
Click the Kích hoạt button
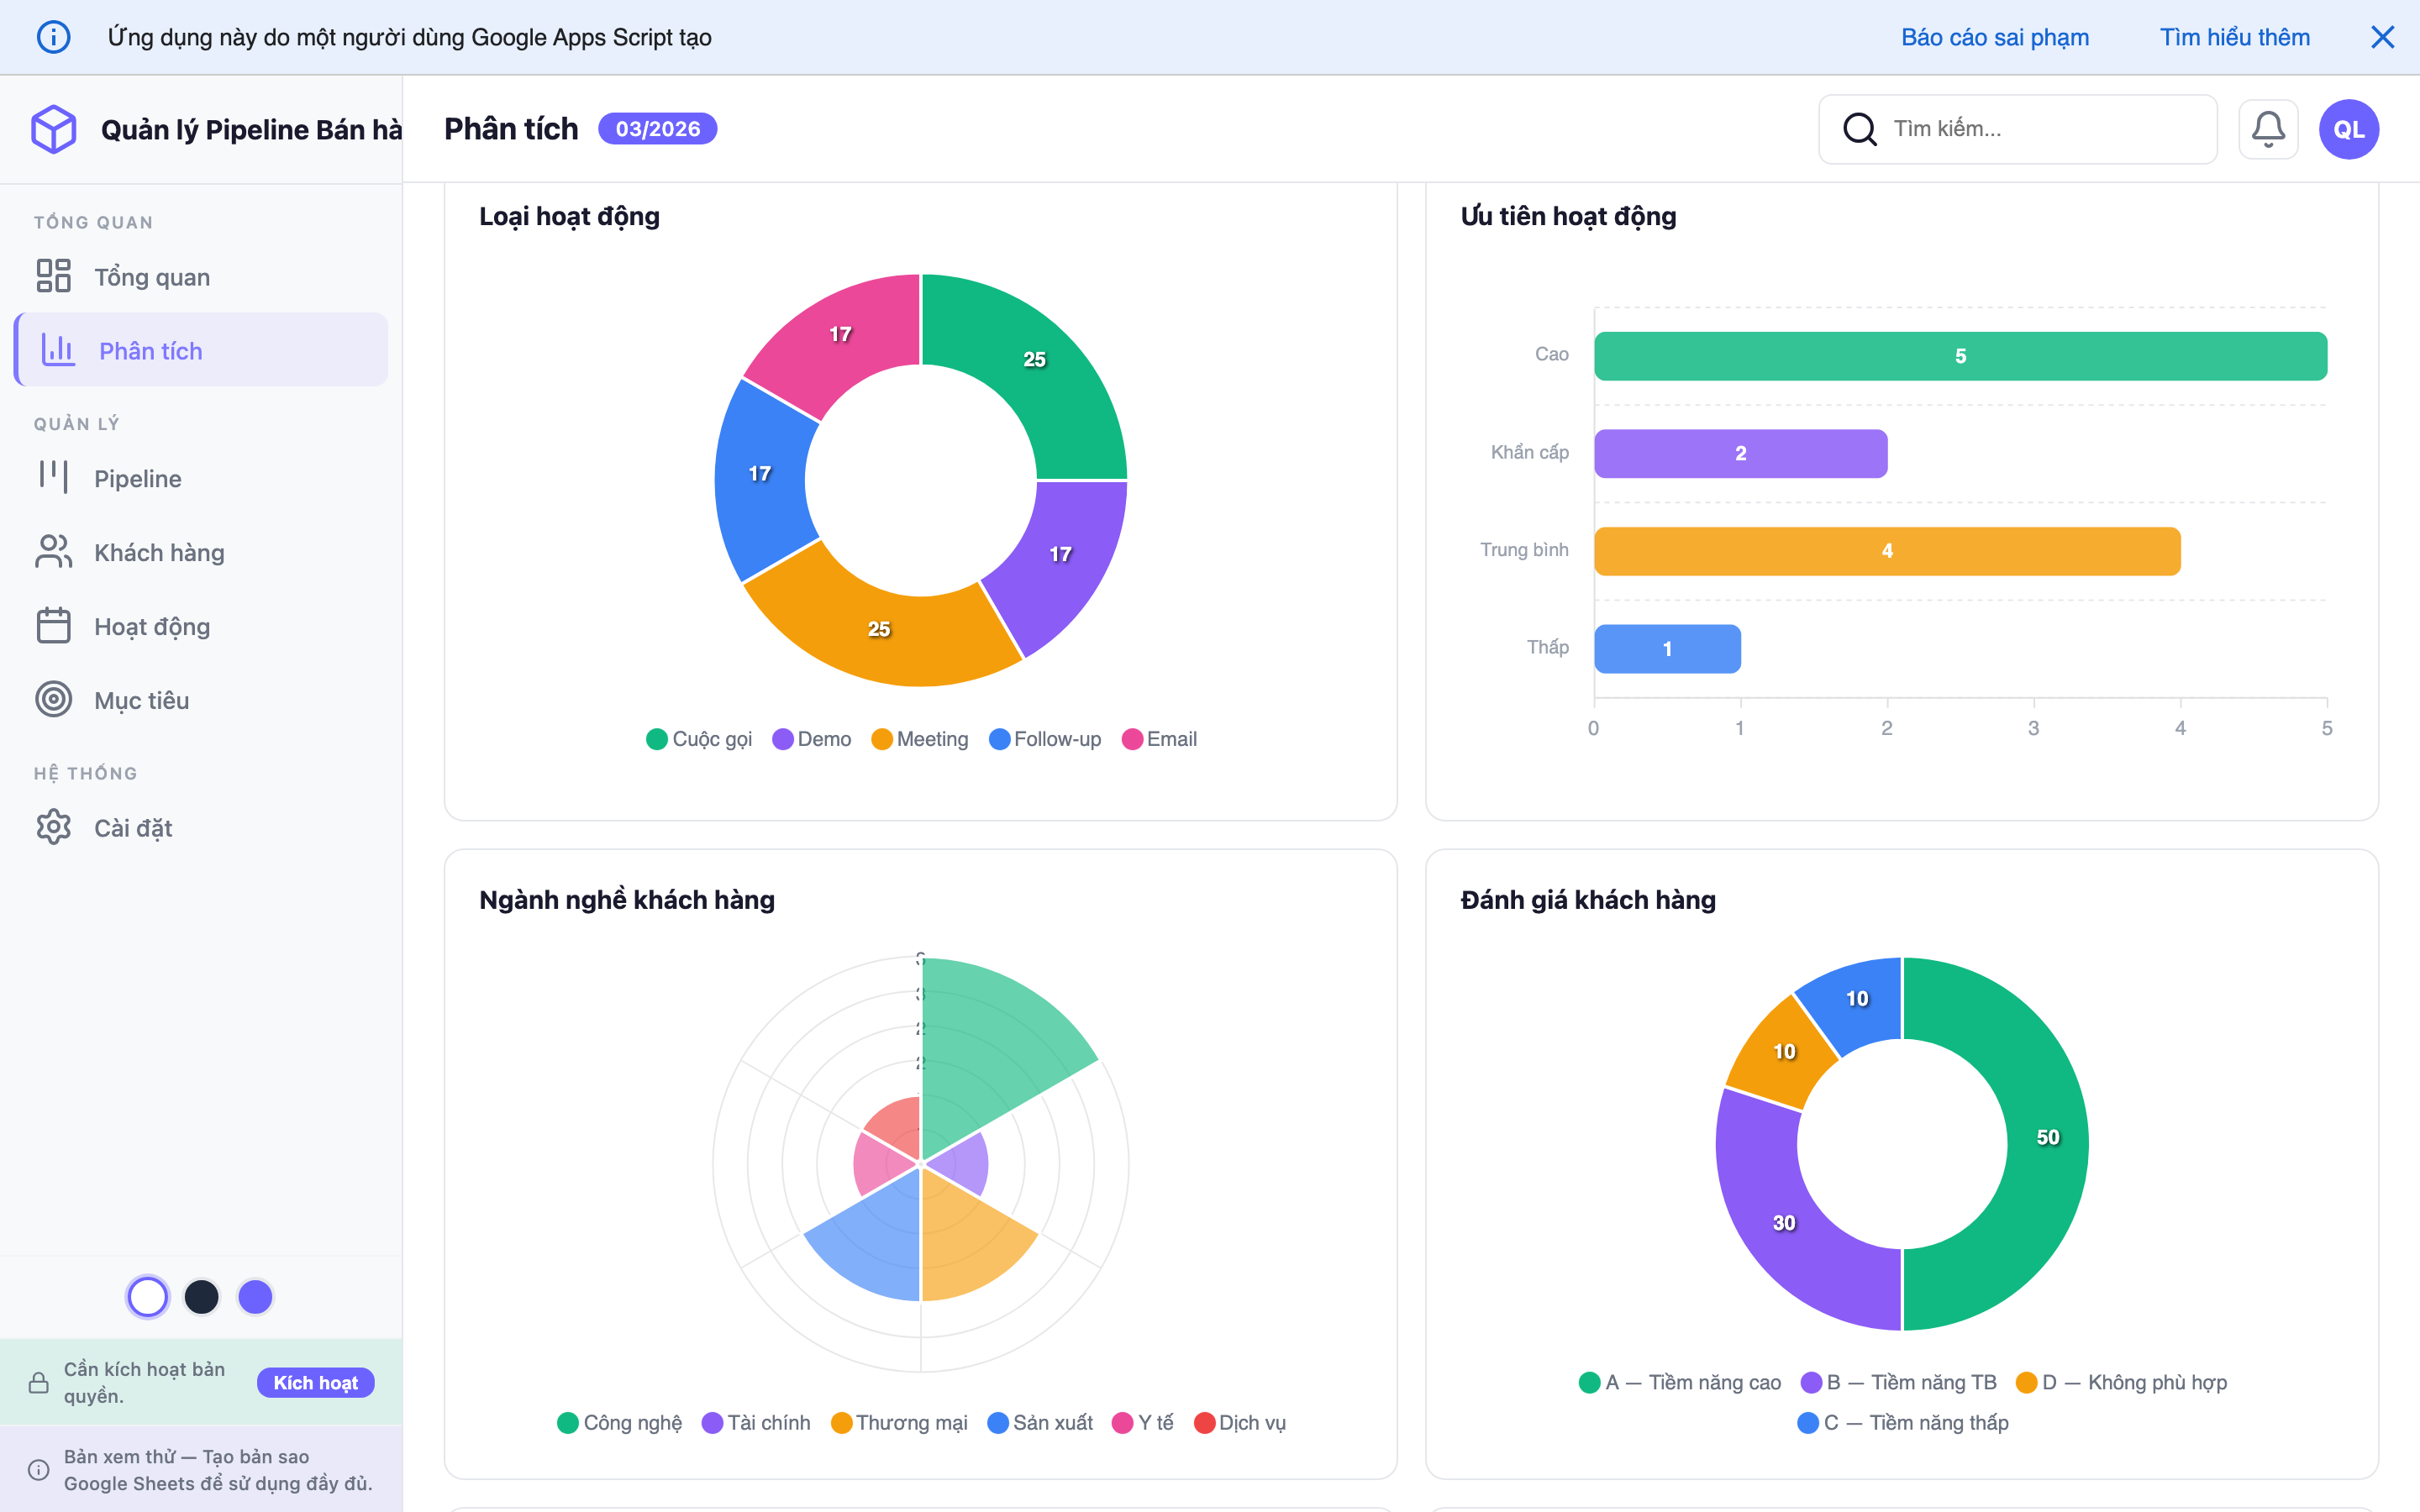(x=315, y=1382)
